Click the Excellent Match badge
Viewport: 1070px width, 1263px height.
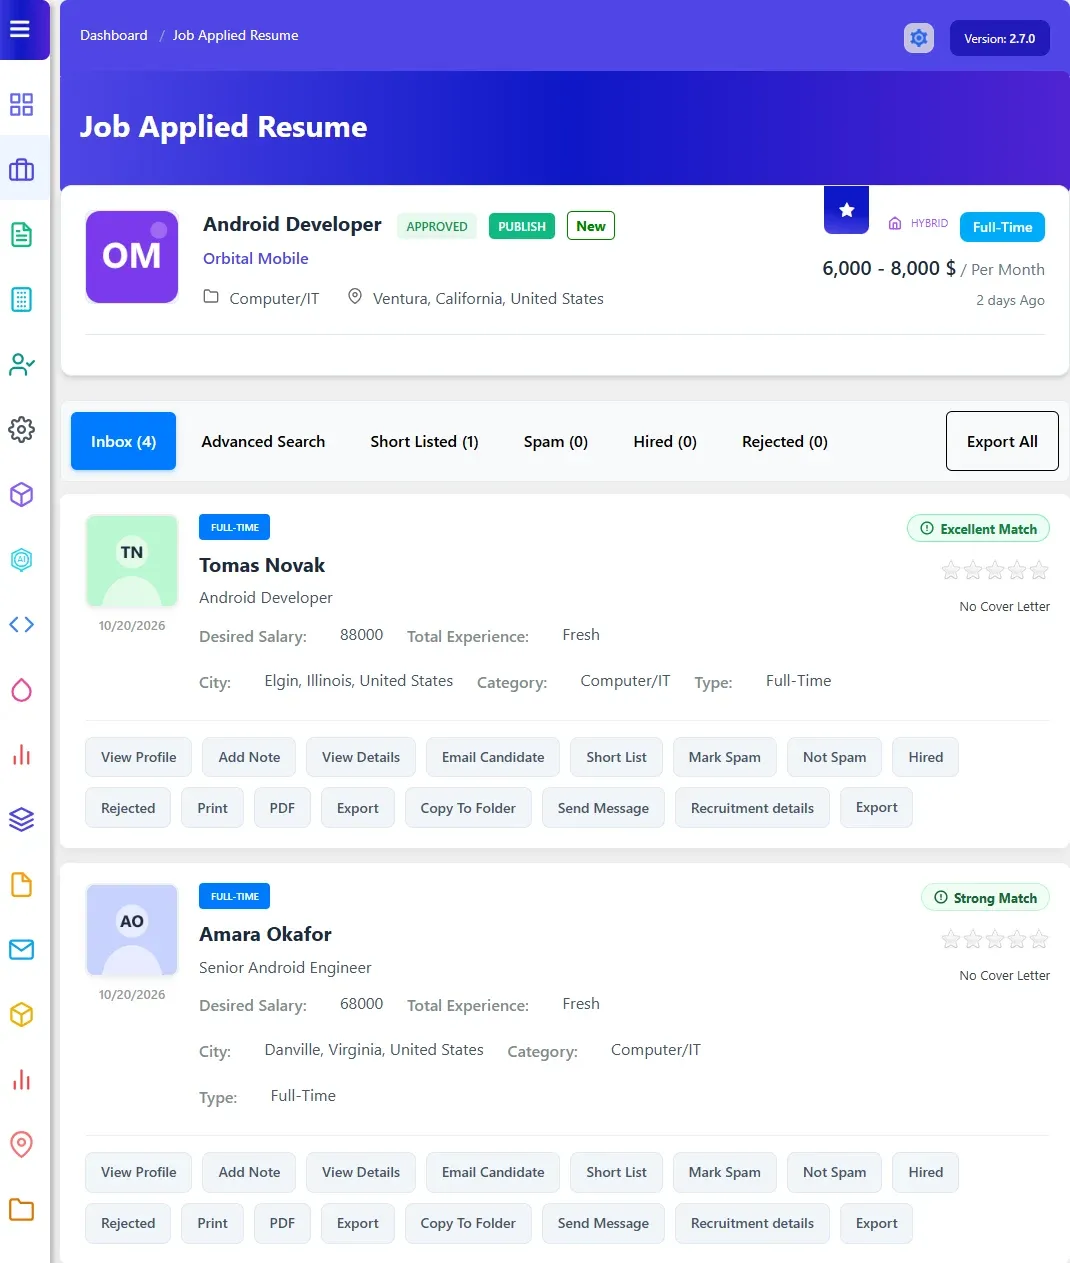[x=978, y=529]
